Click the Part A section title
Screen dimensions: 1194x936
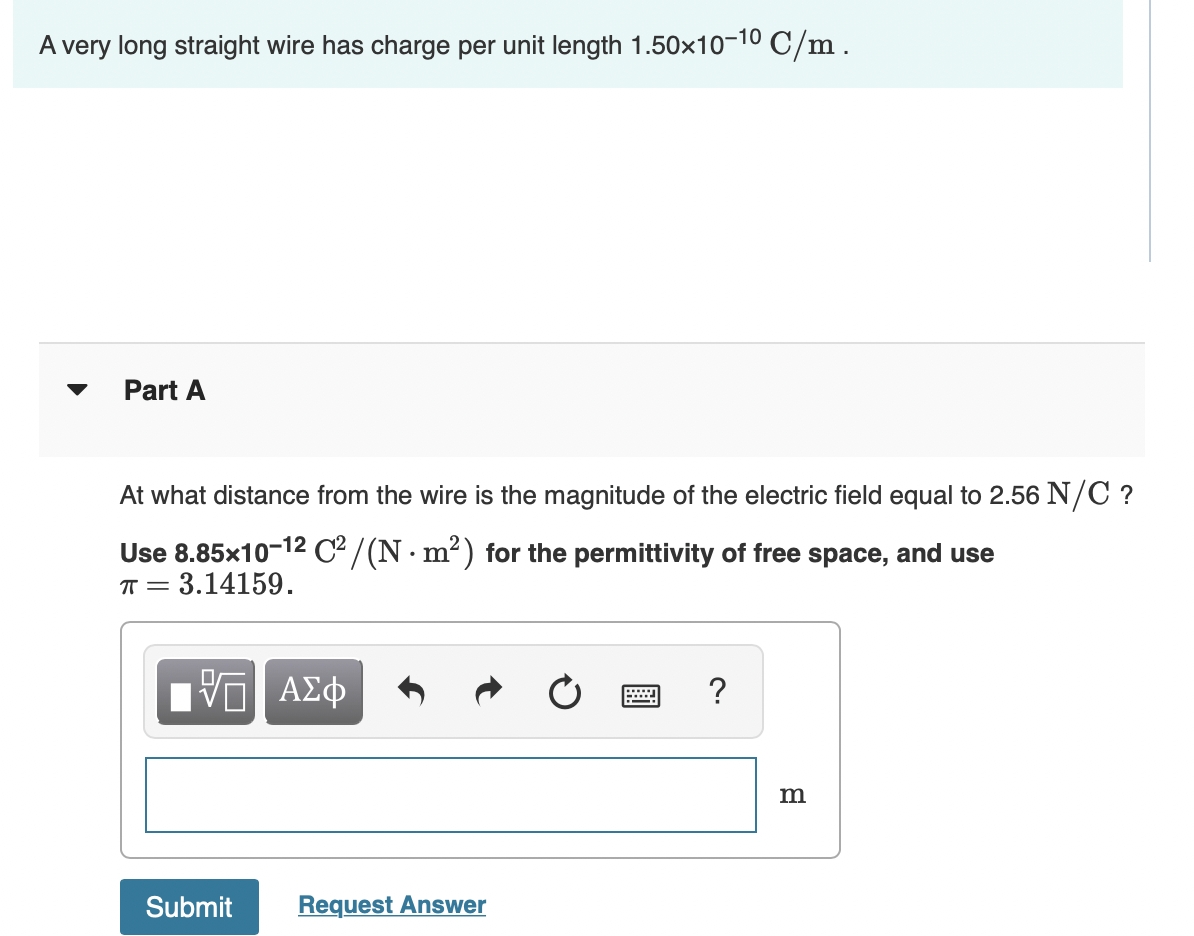click(x=163, y=390)
